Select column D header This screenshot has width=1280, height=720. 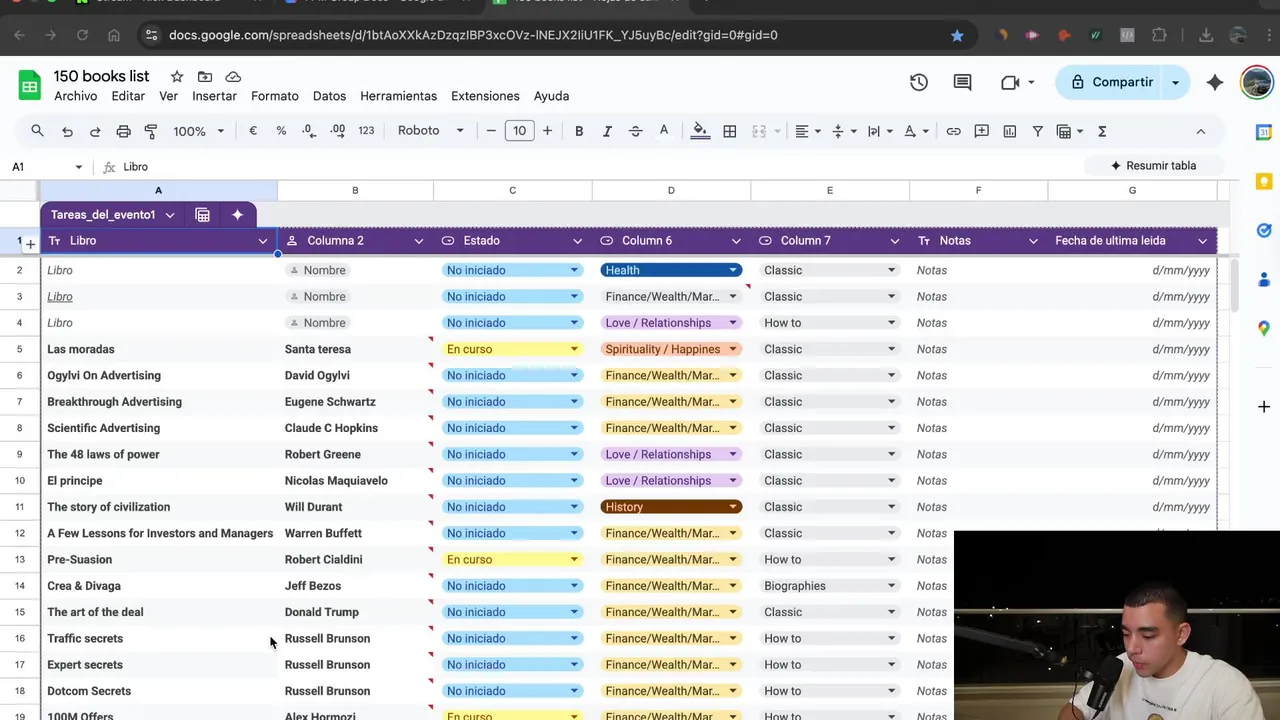coord(671,190)
